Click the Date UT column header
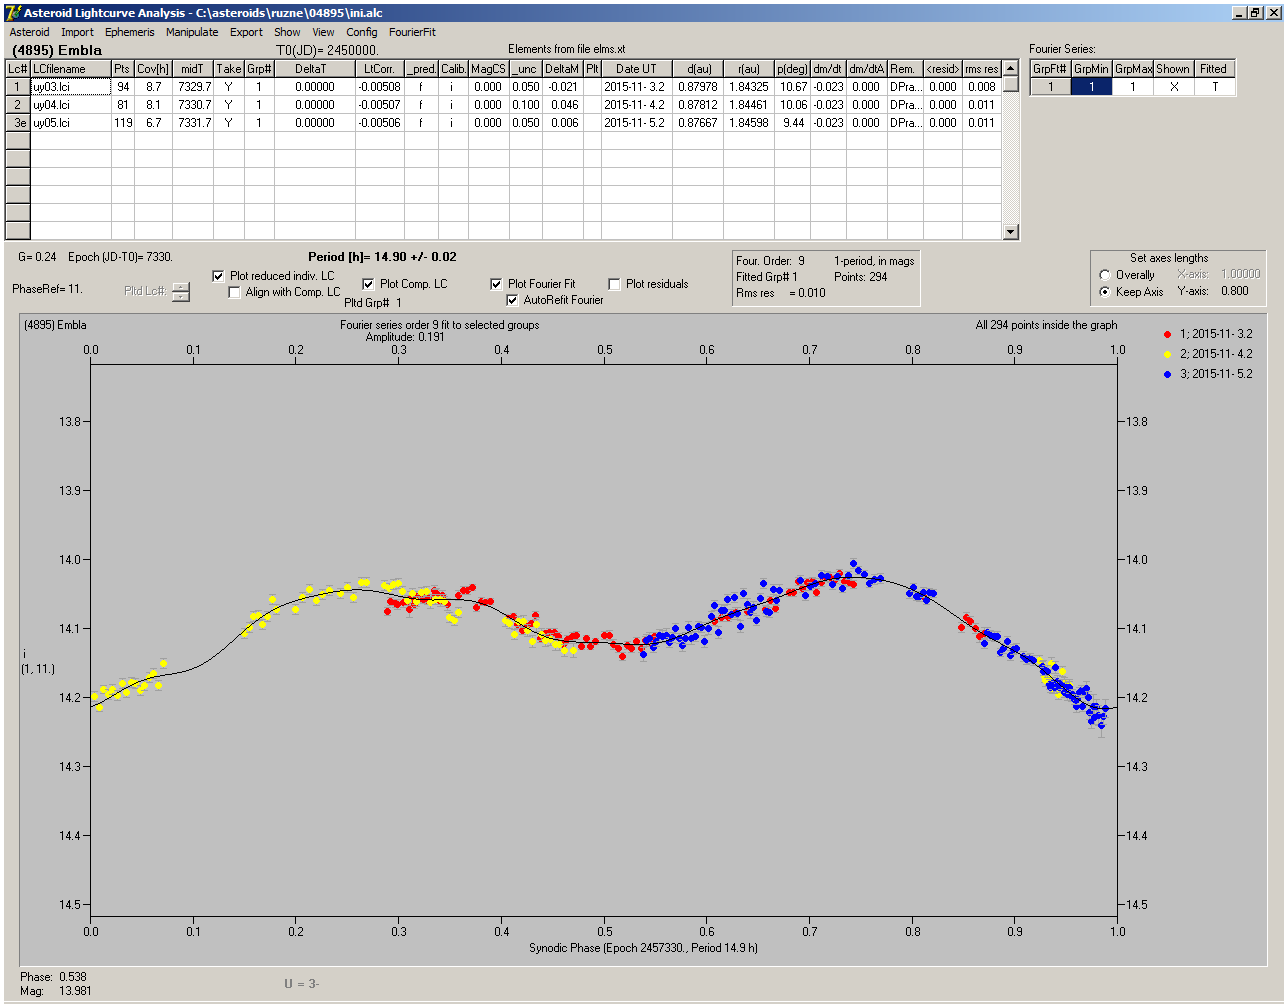This screenshot has height=1004, width=1288. click(636, 69)
